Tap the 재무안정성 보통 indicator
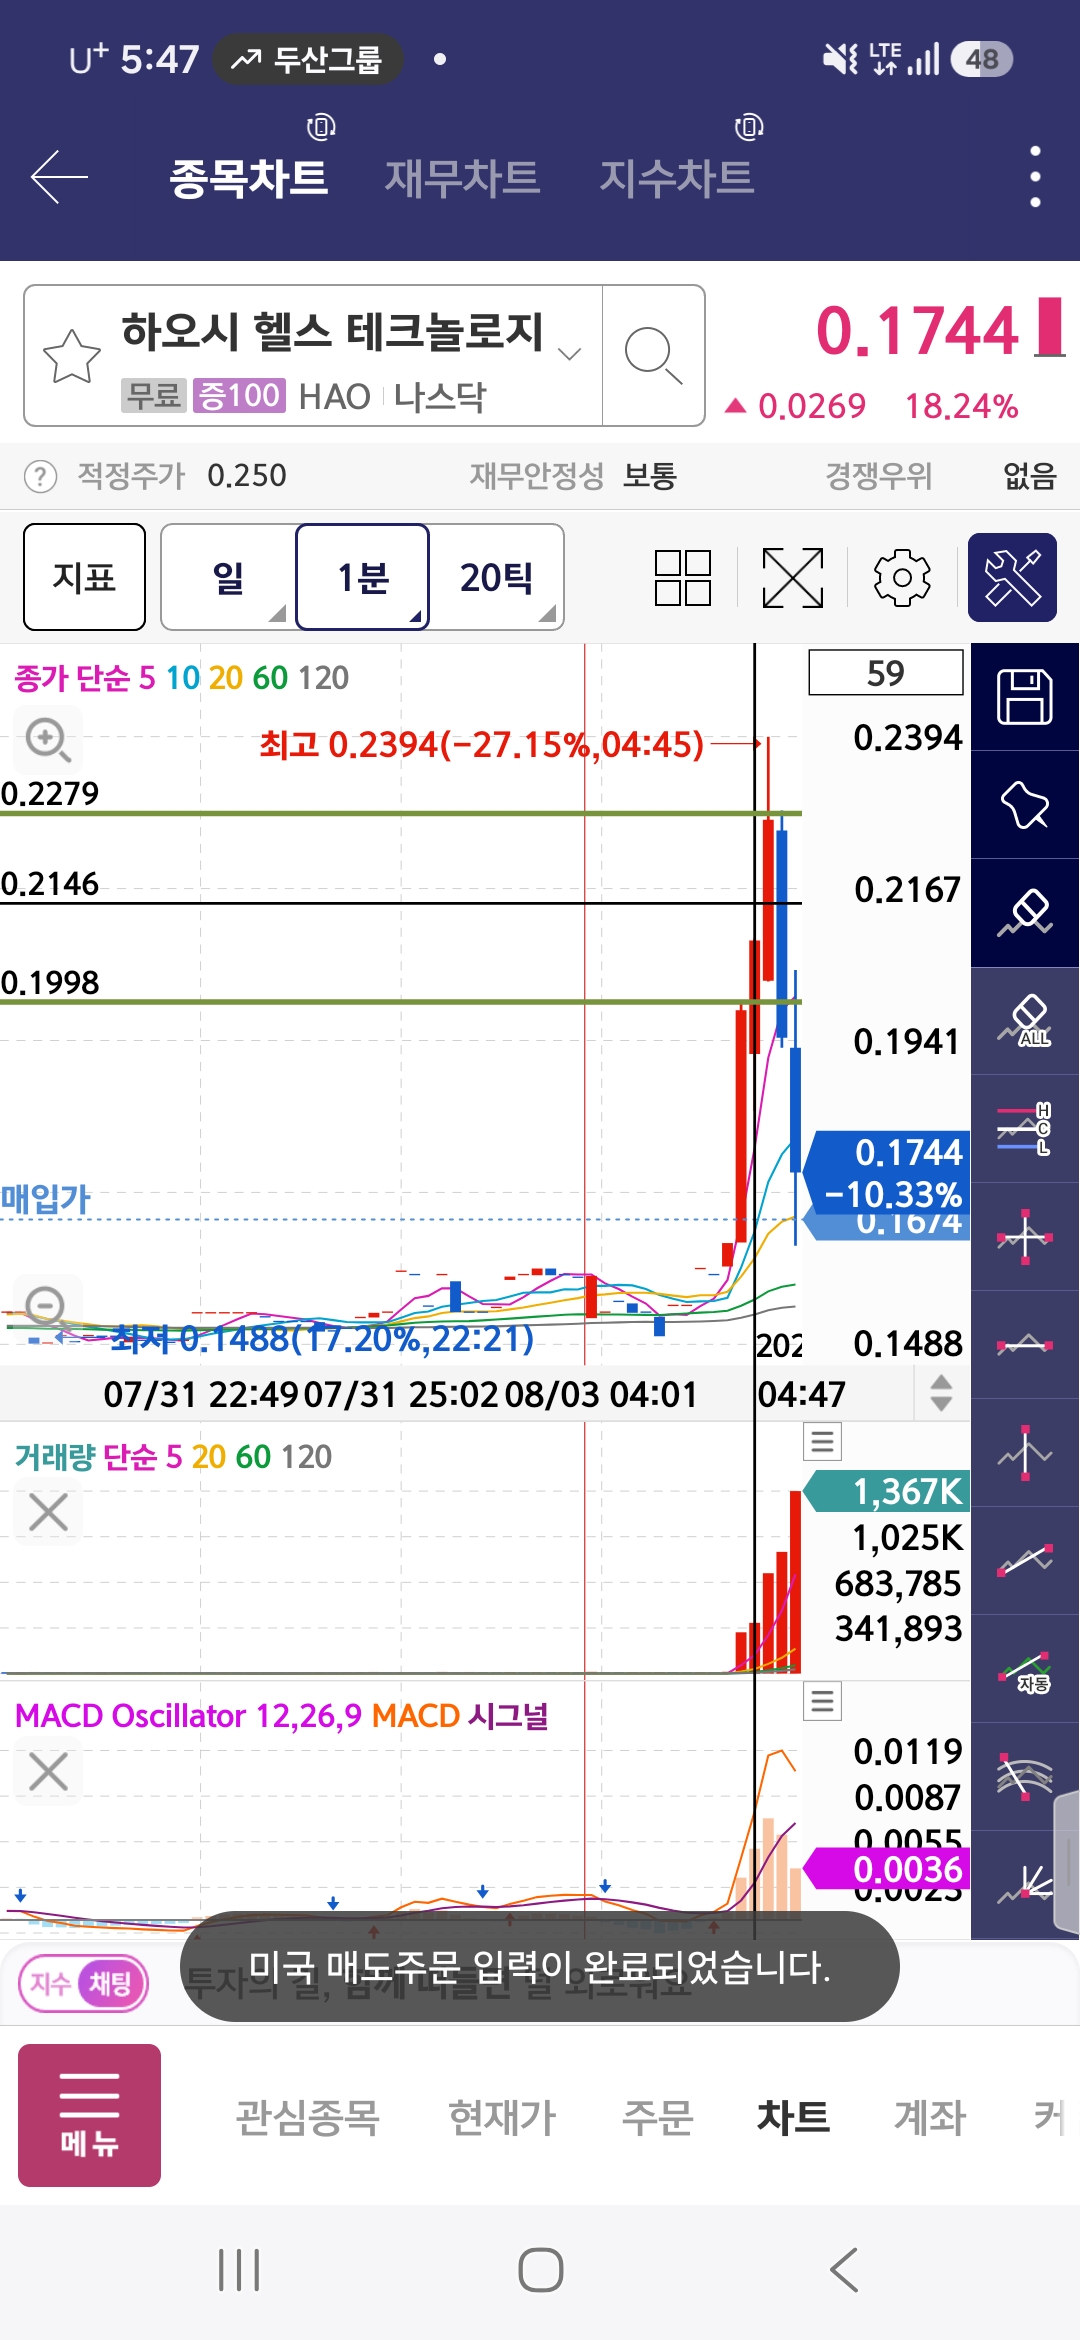This screenshot has width=1080, height=2340. (574, 476)
